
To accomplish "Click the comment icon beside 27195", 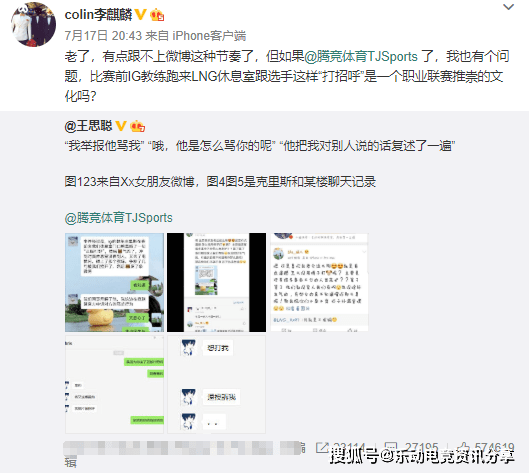I will 391,448.
